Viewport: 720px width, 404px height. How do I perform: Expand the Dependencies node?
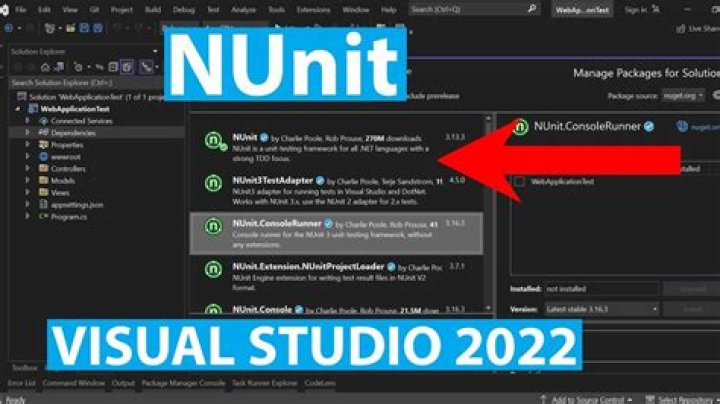pyautogui.click(x=27, y=133)
